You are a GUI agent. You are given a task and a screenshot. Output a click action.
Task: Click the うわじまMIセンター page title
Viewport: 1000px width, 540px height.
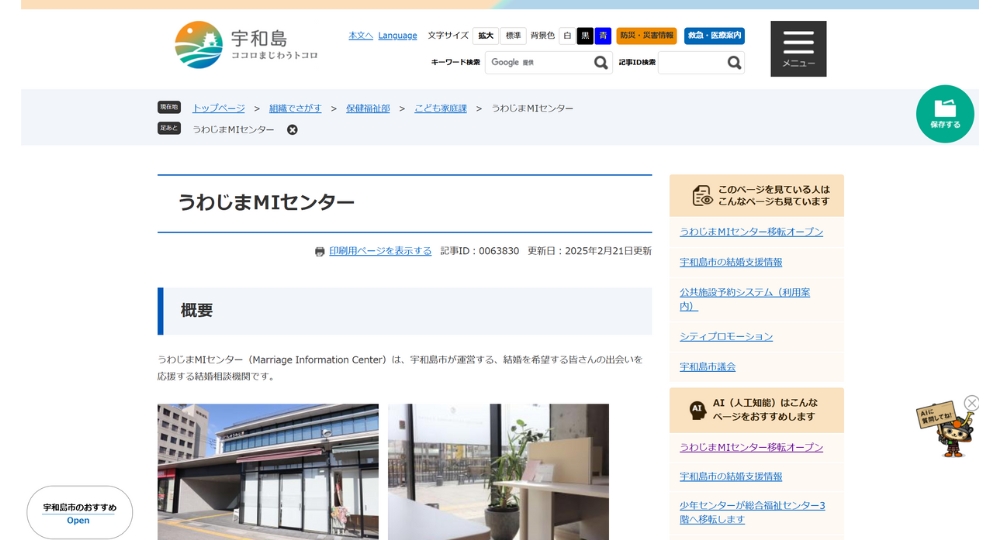coord(266,203)
